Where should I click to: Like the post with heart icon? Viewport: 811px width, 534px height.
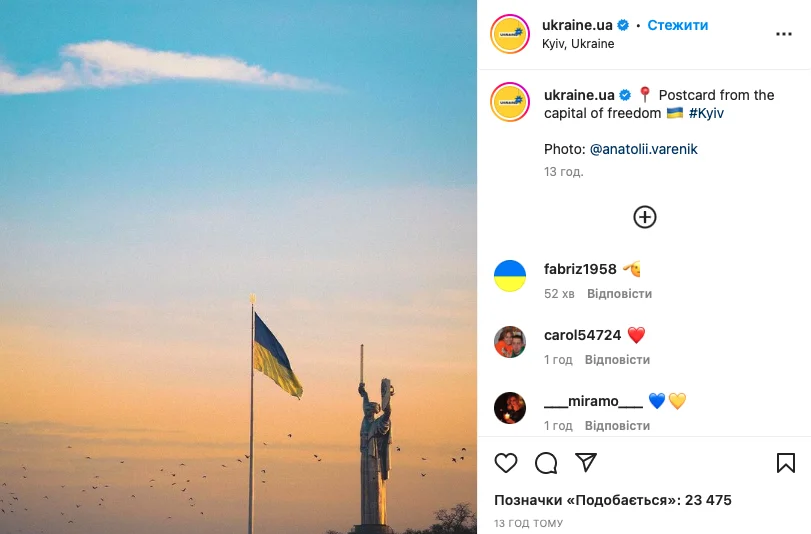(506, 463)
